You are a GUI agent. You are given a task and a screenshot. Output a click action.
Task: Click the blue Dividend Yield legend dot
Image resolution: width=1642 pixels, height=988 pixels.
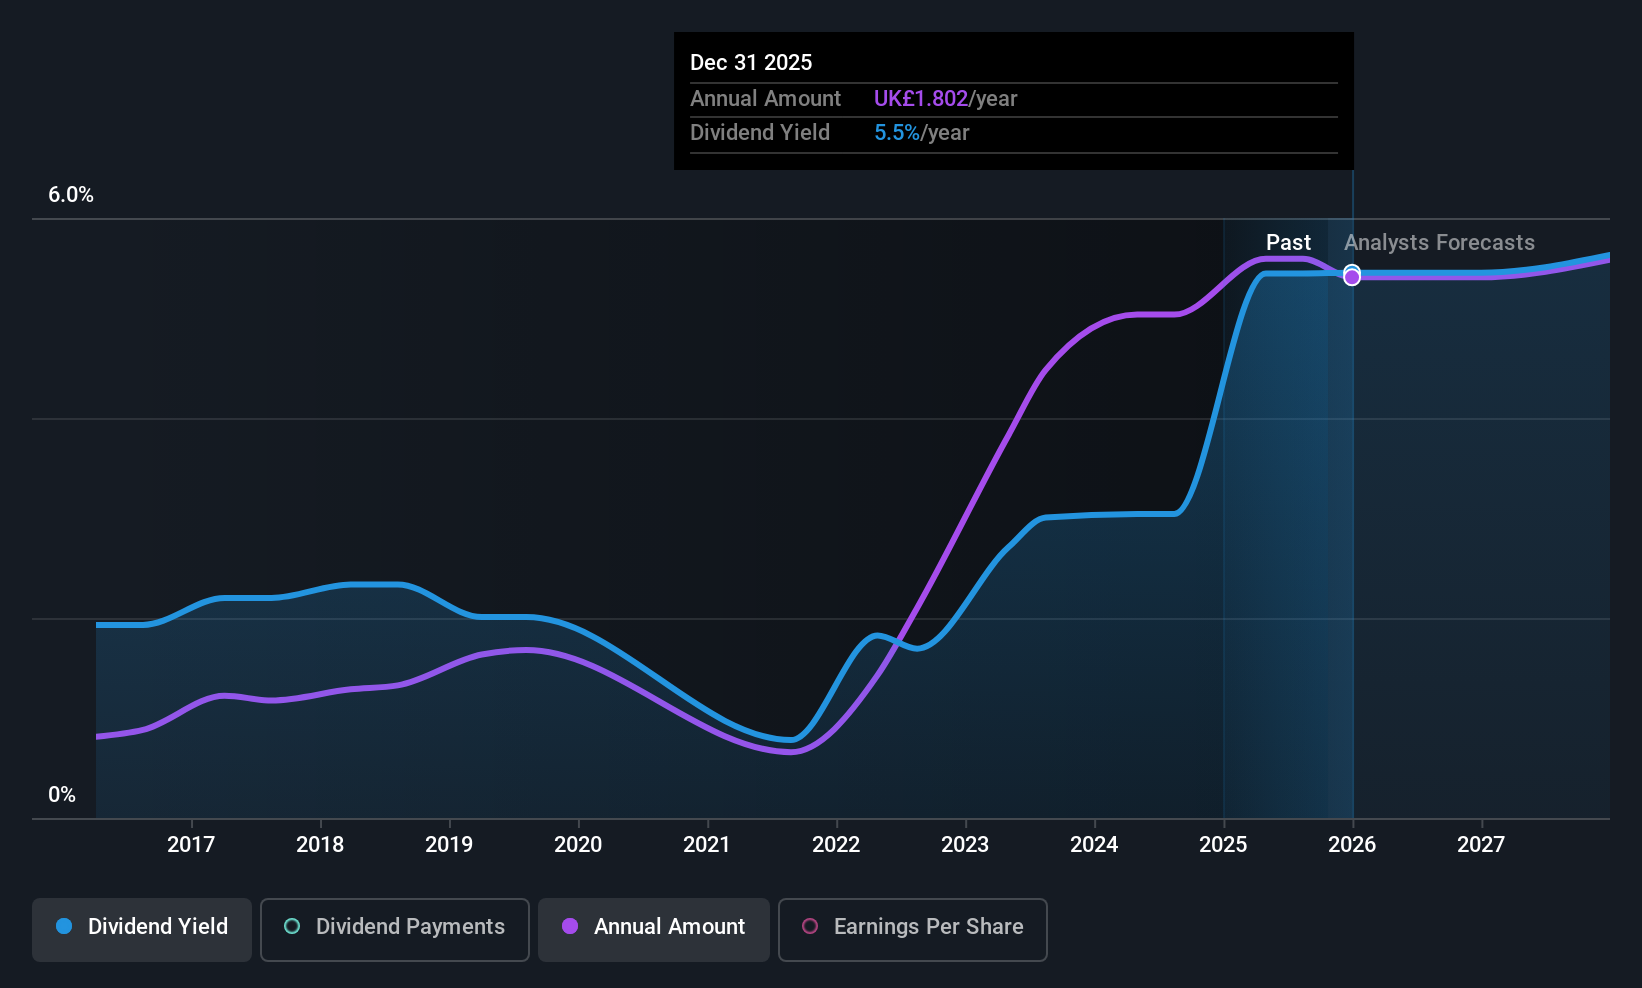point(64,927)
